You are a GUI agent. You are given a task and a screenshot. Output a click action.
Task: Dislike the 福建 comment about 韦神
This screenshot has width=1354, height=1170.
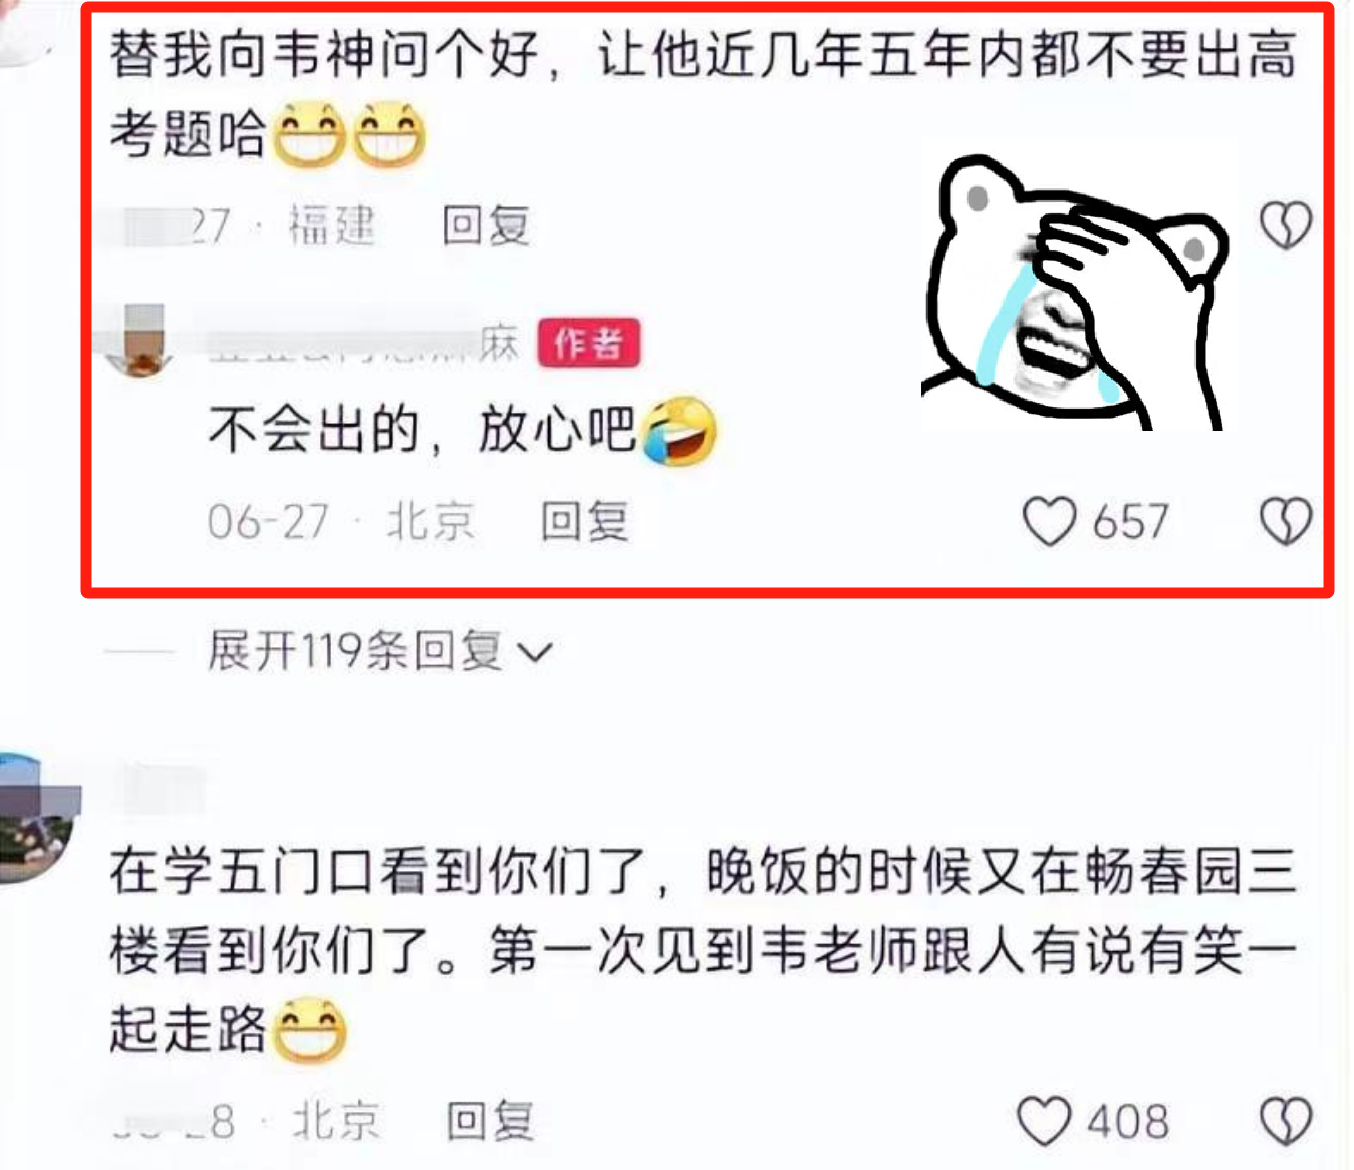tap(1285, 225)
